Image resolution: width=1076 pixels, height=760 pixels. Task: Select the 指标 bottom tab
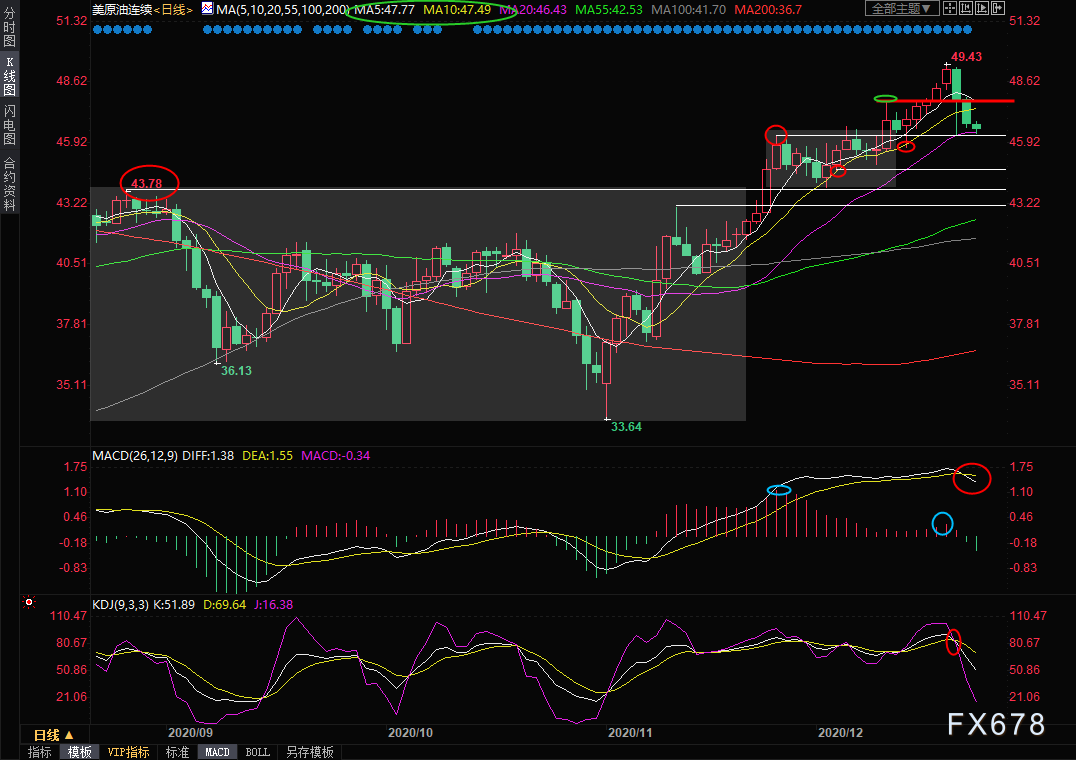point(40,752)
